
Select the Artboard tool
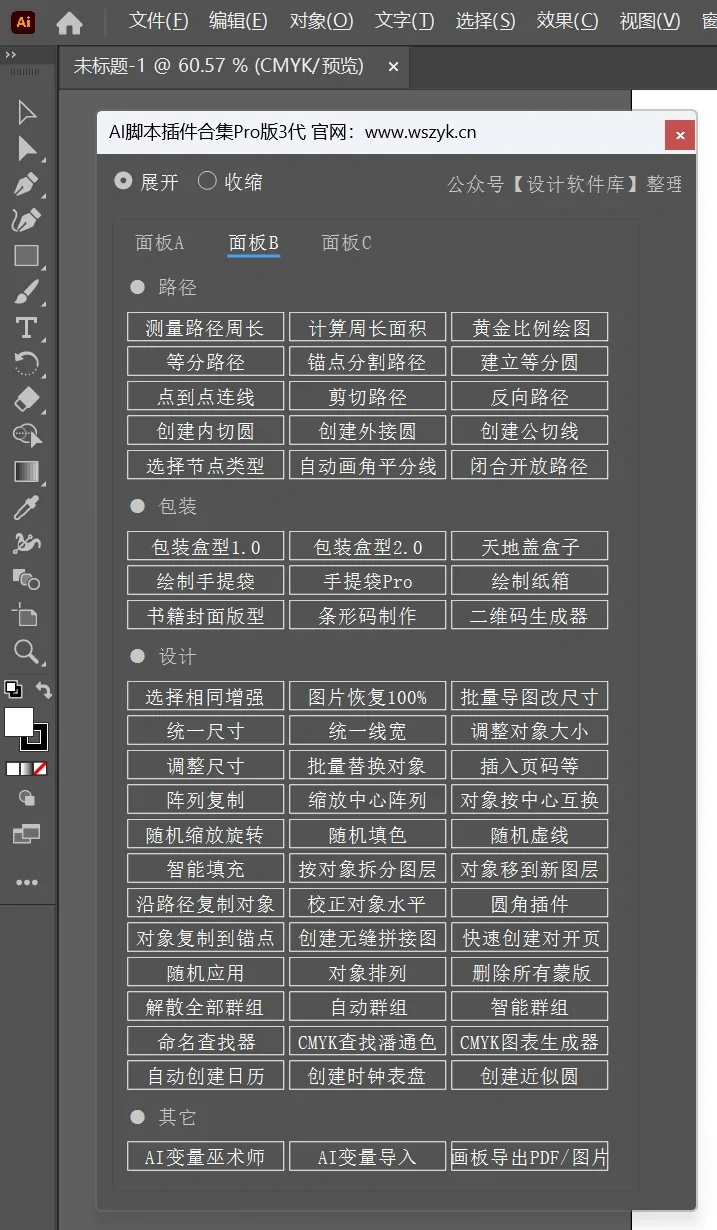[x=27, y=614]
